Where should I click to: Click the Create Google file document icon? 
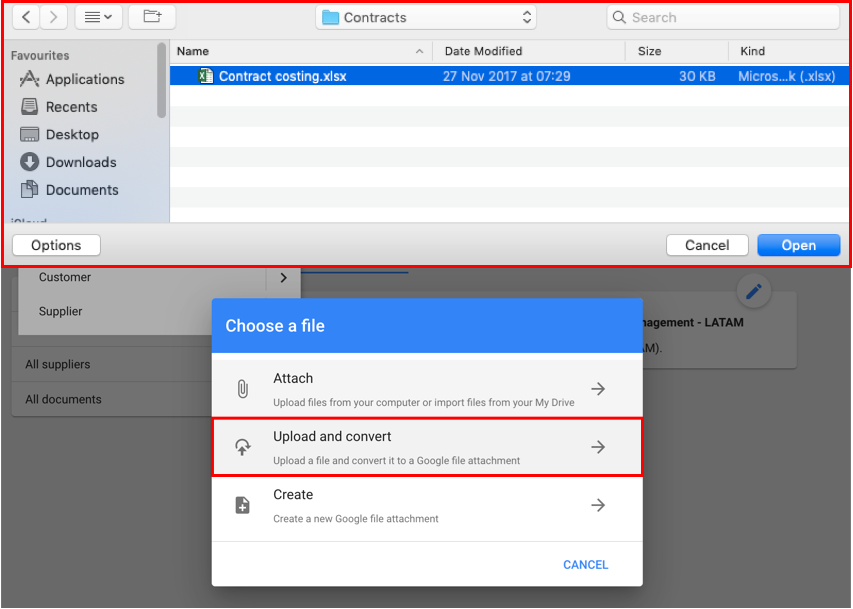(242, 504)
